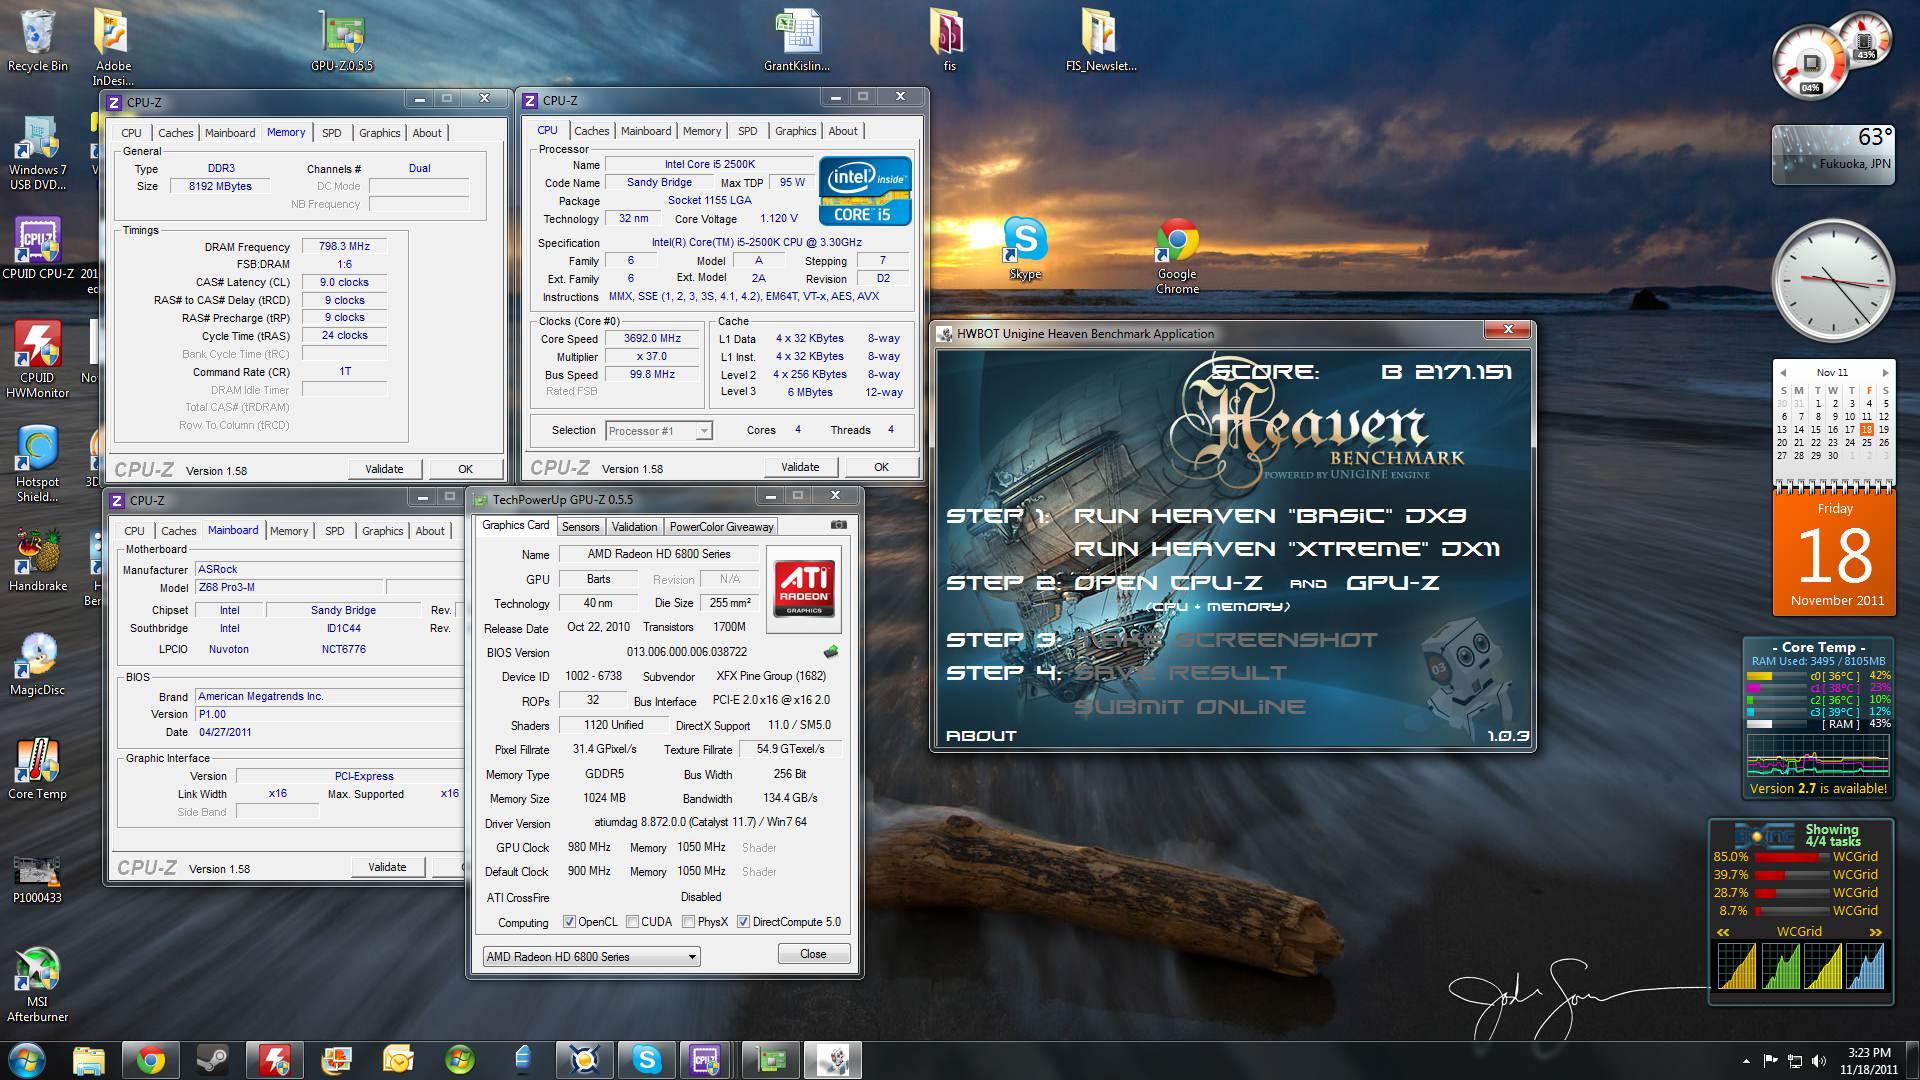This screenshot has width=1920, height=1080.
Task: Click OK in CPU-Z CPU window
Action: [x=881, y=467]
